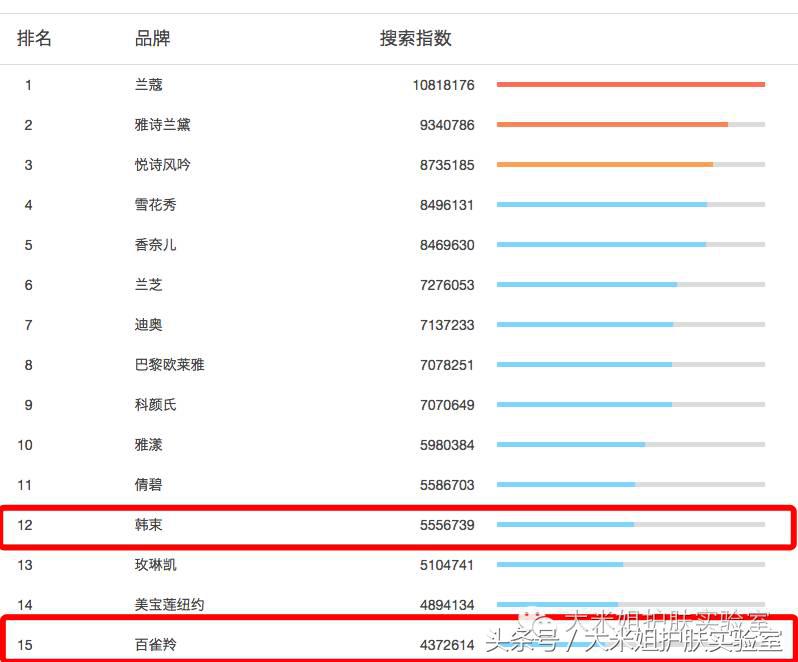The width and height of the screenshot is (798, 662).
Task: Click the blue progress bar for 香奈儿
Action: [602, 245]
